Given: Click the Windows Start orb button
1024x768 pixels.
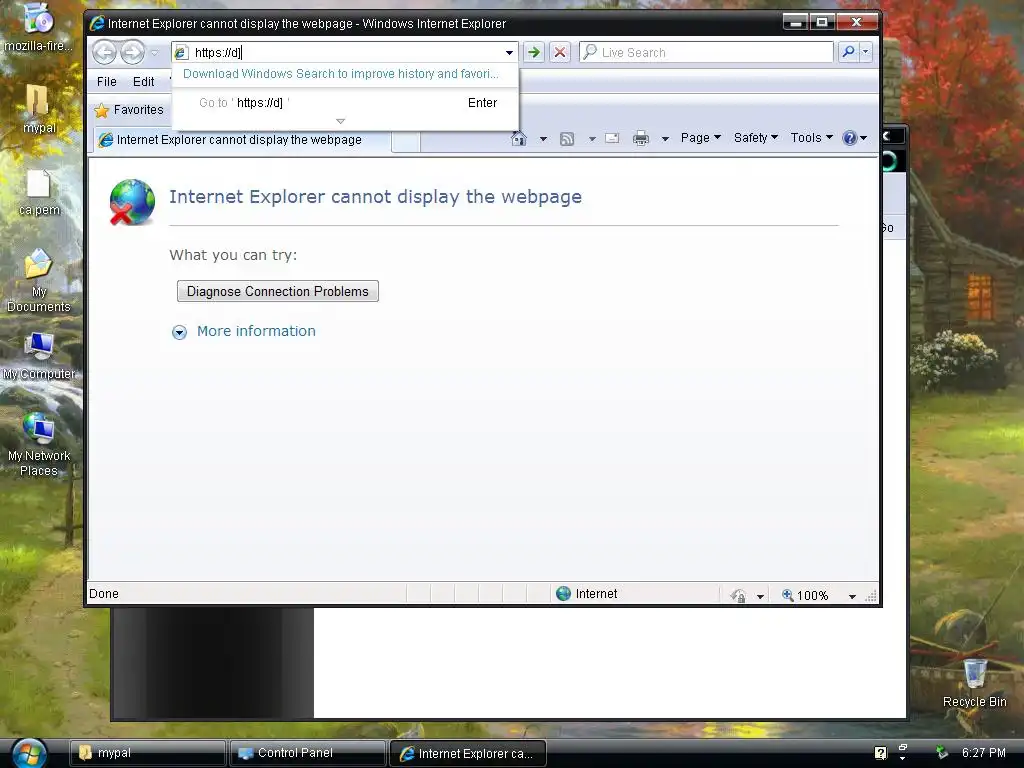Looking at the screenshot, I should coord(29,754).
